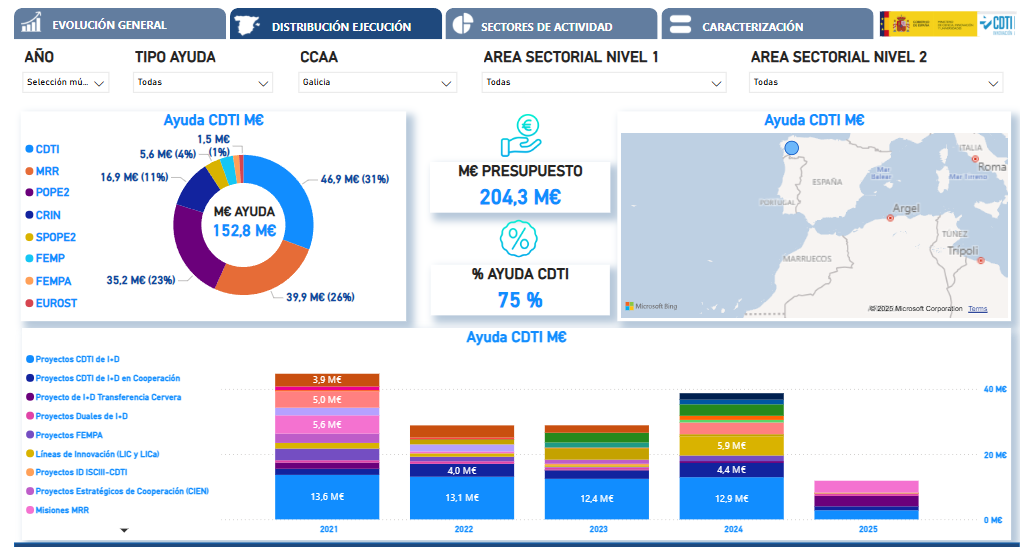Image resolution: width=1024 pixels, height=547 pixels.
Task: Open the Sectores de Actividad tab
Action: click(x=551, y=24)
